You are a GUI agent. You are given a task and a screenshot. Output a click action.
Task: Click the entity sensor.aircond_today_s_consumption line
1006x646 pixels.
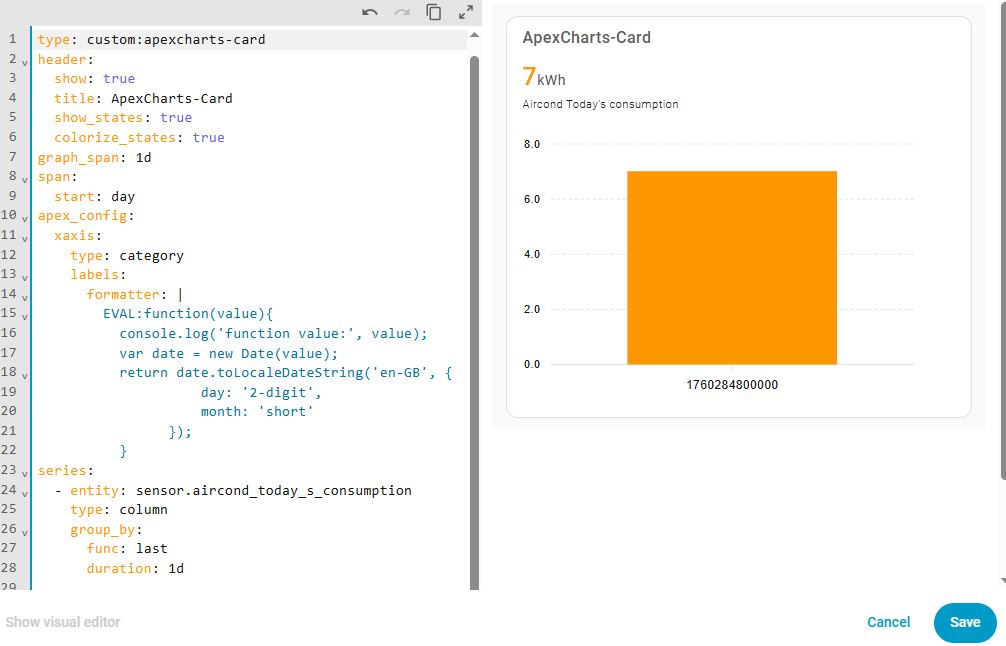click(233, 491)
